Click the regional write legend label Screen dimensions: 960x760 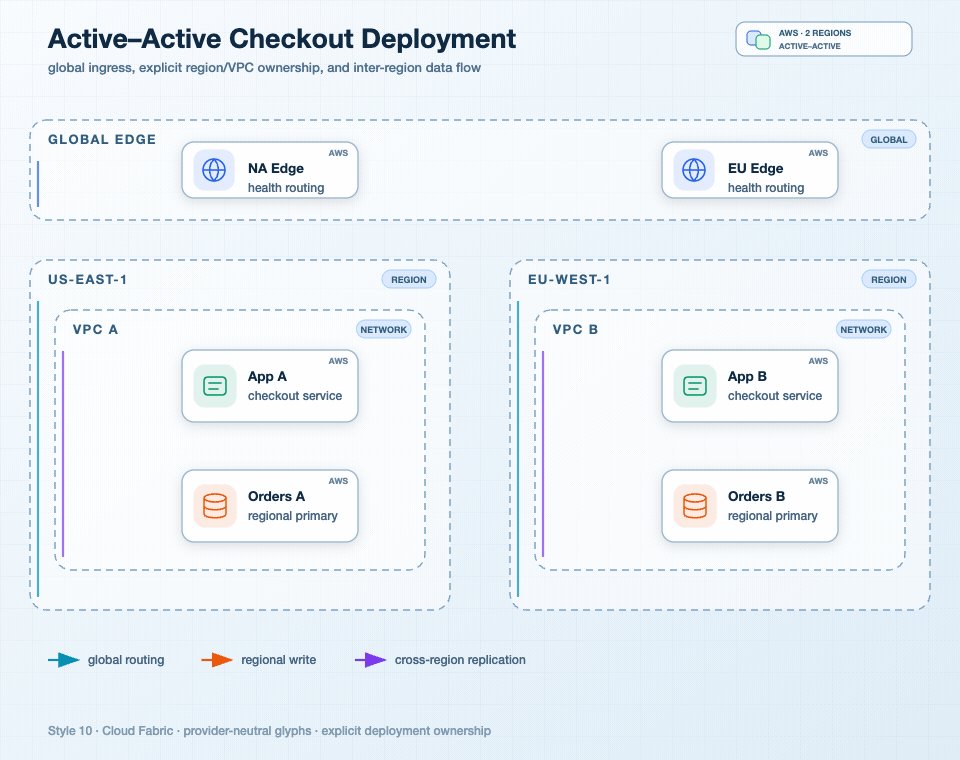point(279,660)
